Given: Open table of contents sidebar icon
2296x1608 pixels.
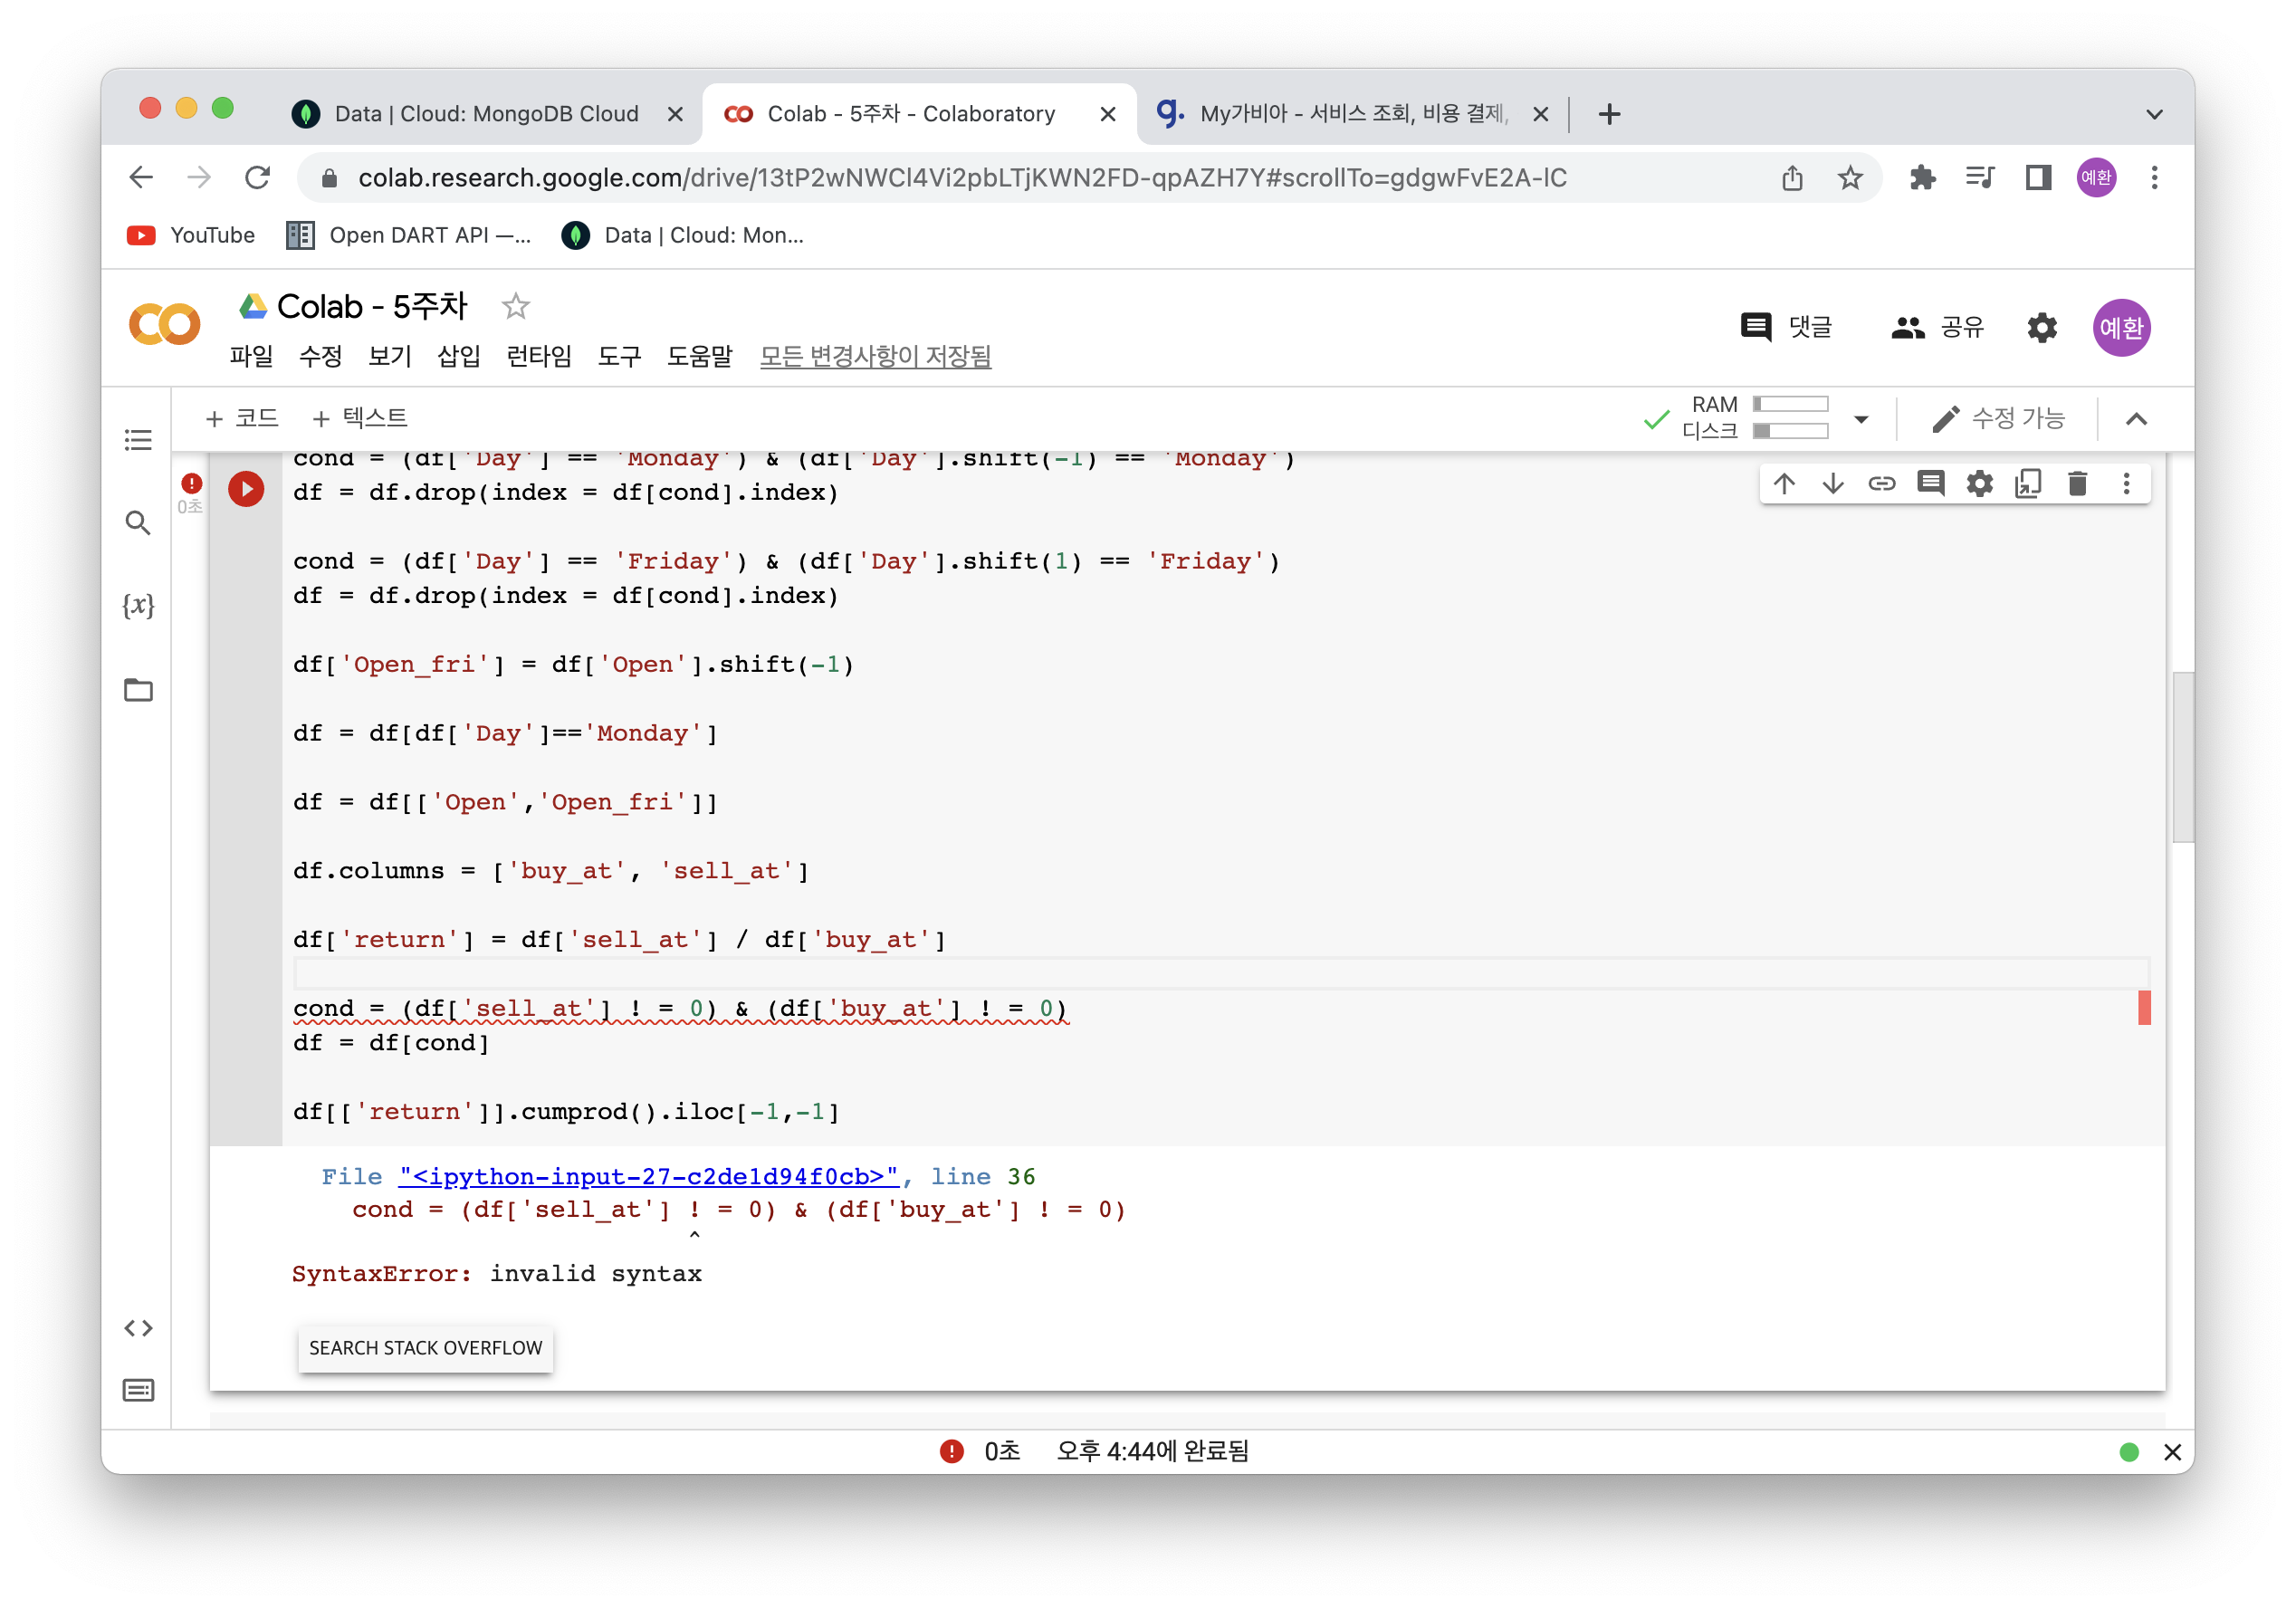Looking at the screenshot, I should pyautogui.click(x=138, y=440).
